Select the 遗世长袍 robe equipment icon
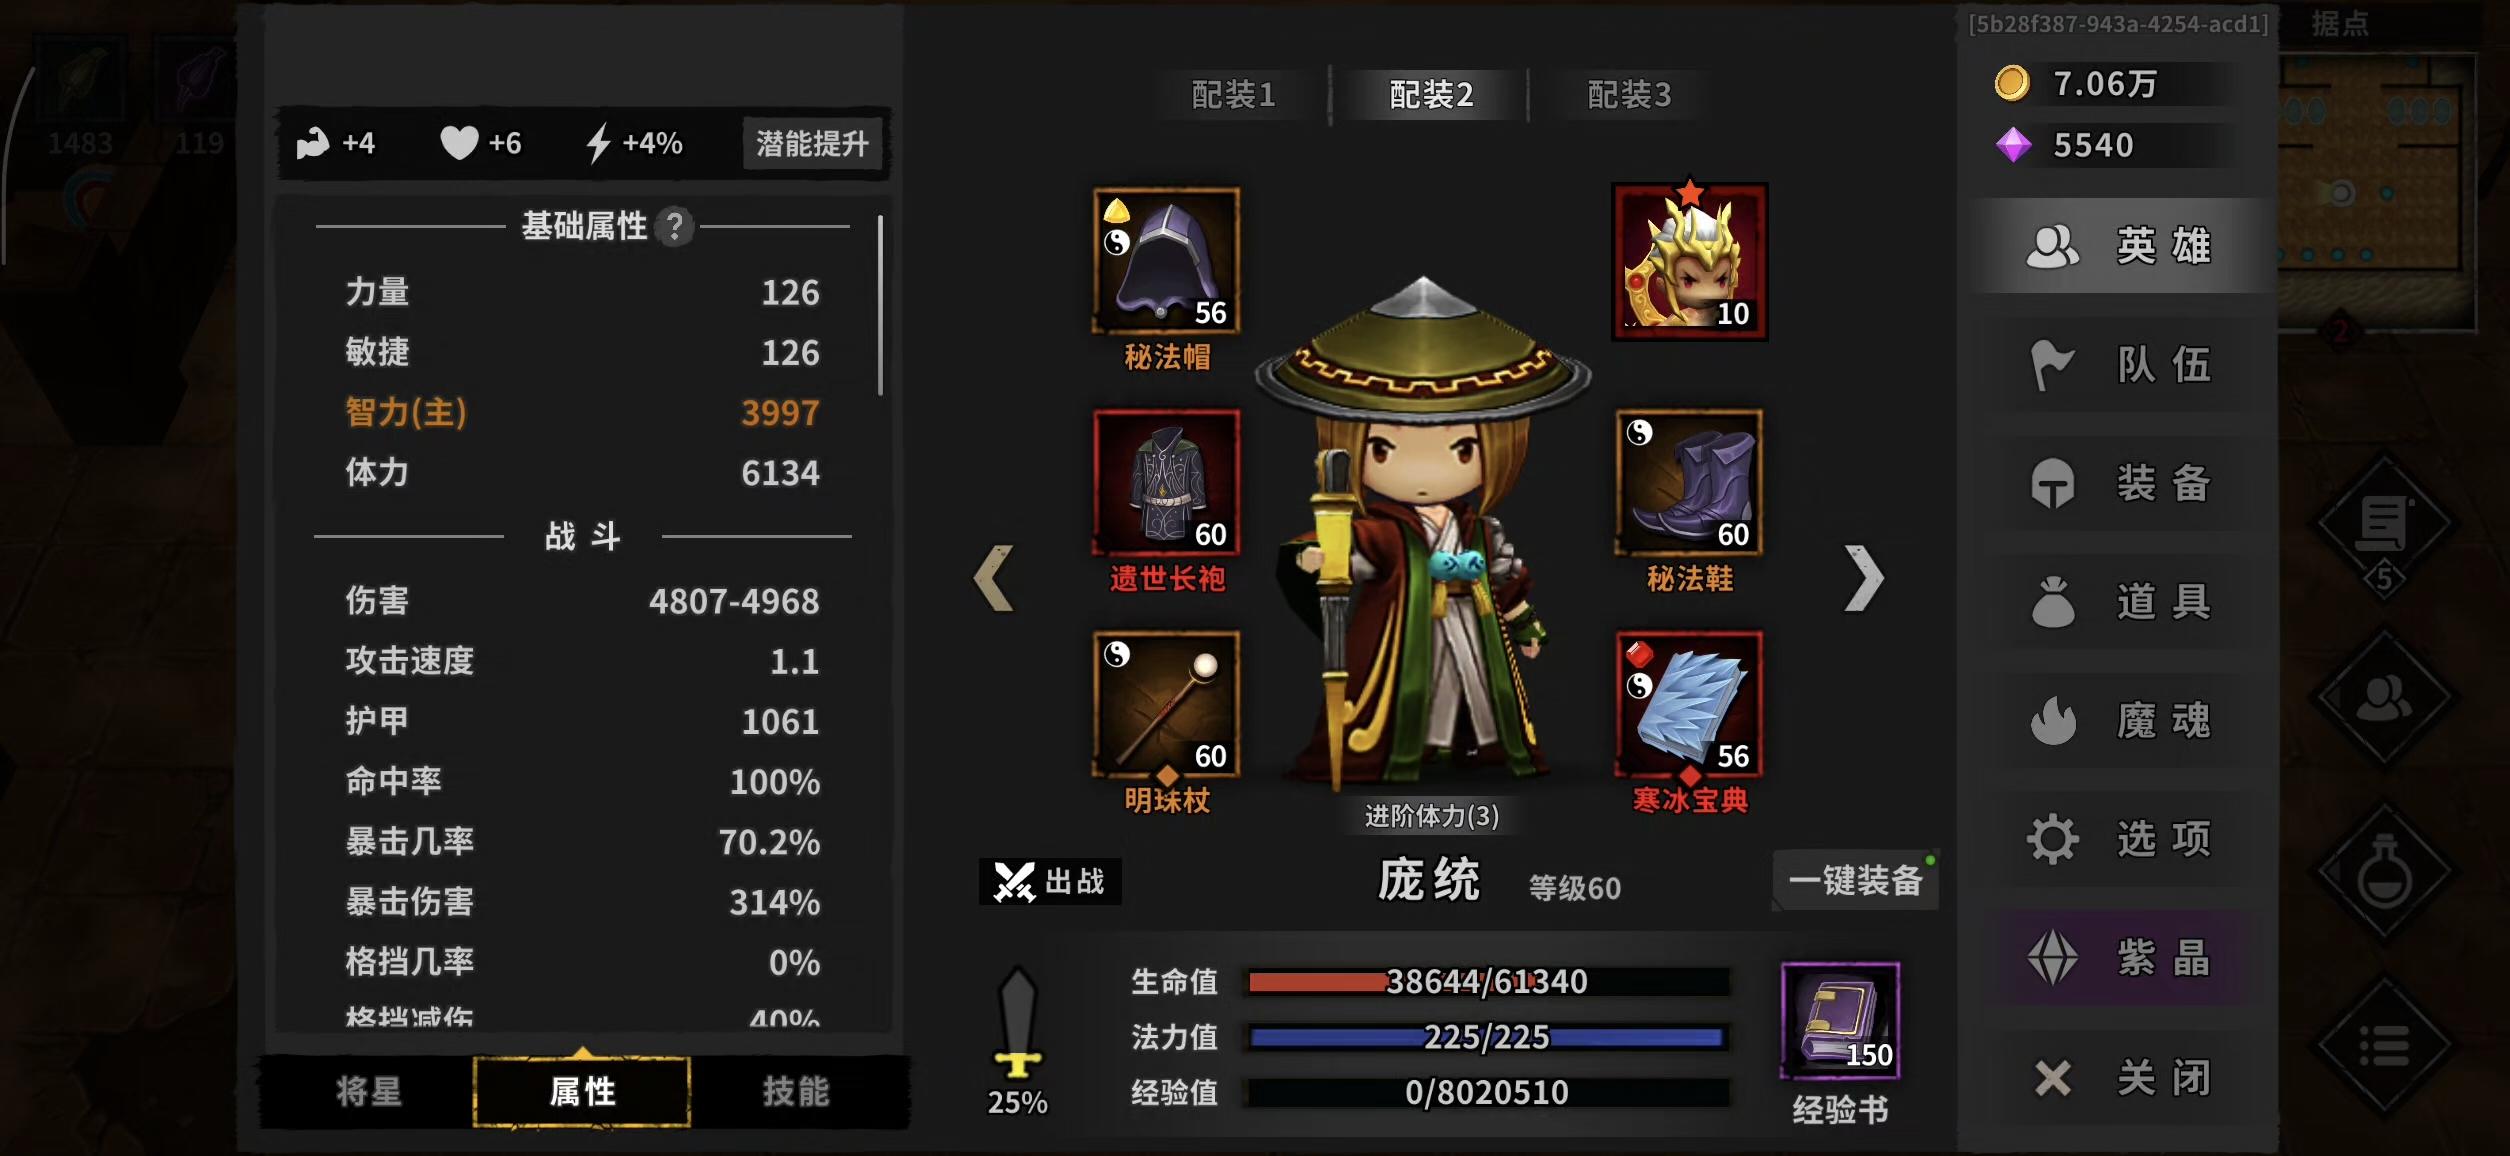 coord(1166,482)
